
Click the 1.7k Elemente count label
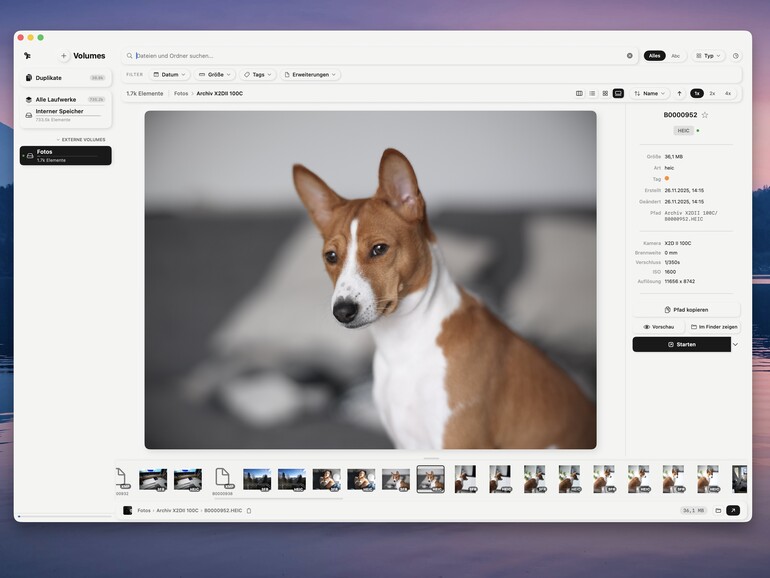(144, 93)
